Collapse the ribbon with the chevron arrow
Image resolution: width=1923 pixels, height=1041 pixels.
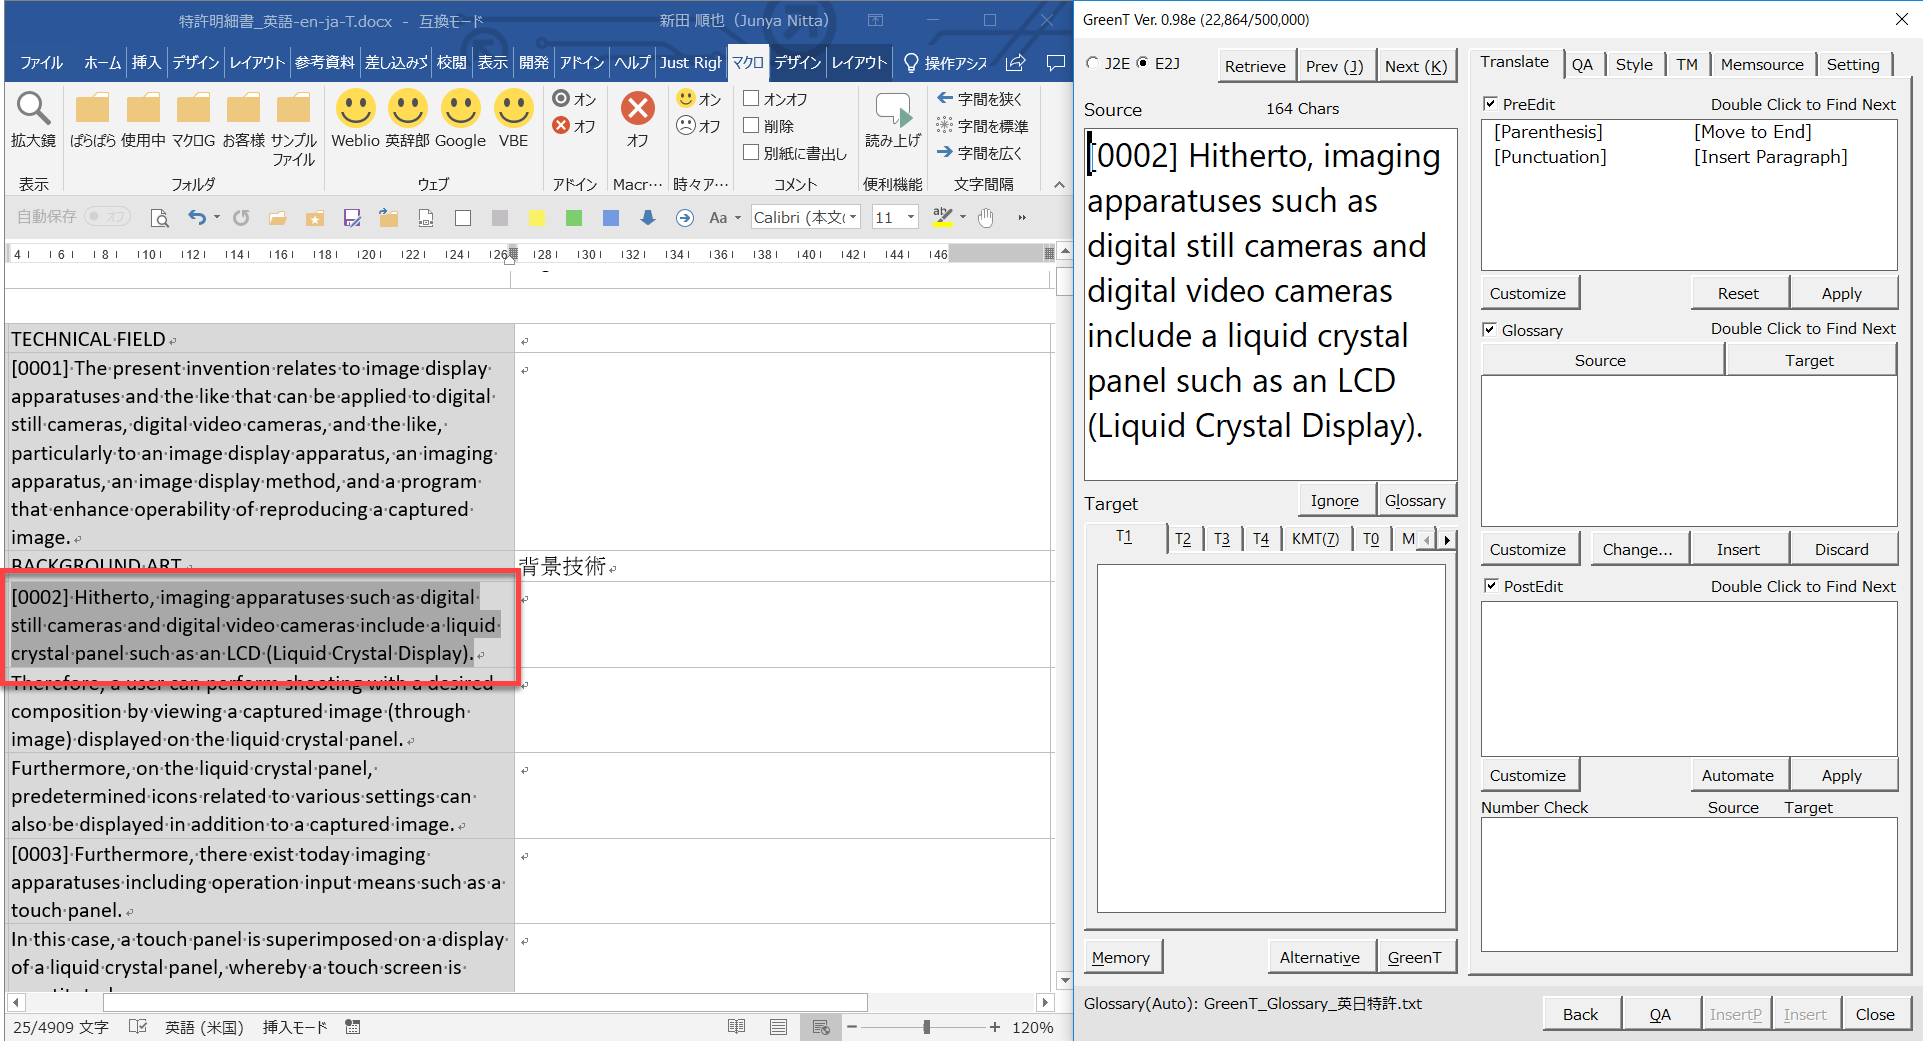point(1059,184)
